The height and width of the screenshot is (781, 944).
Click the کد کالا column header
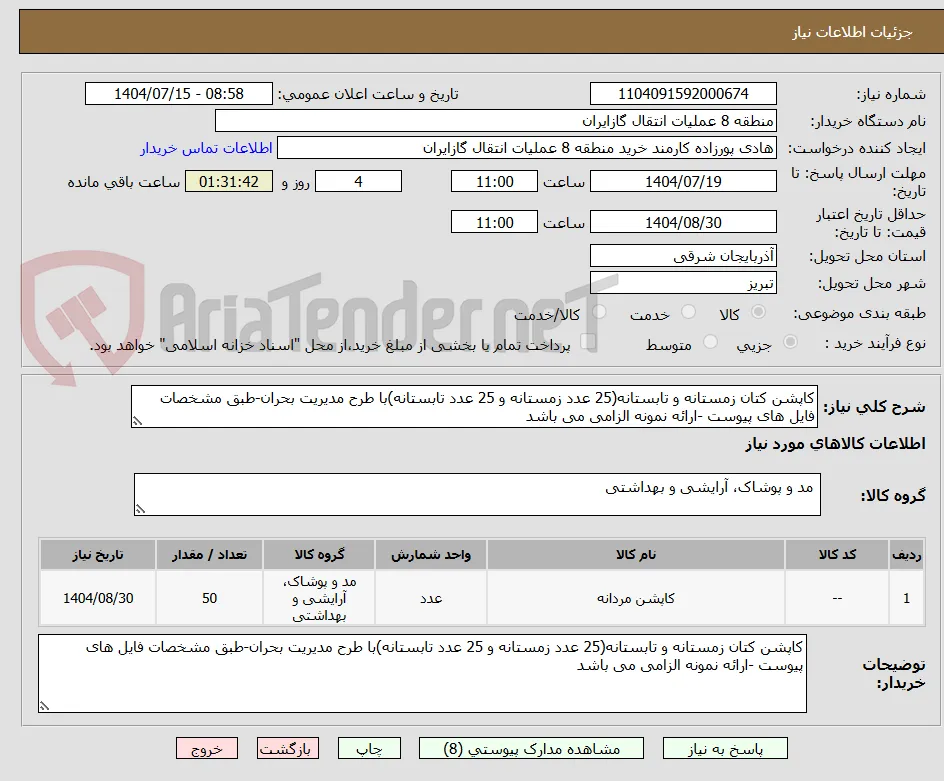coord(837,555)
